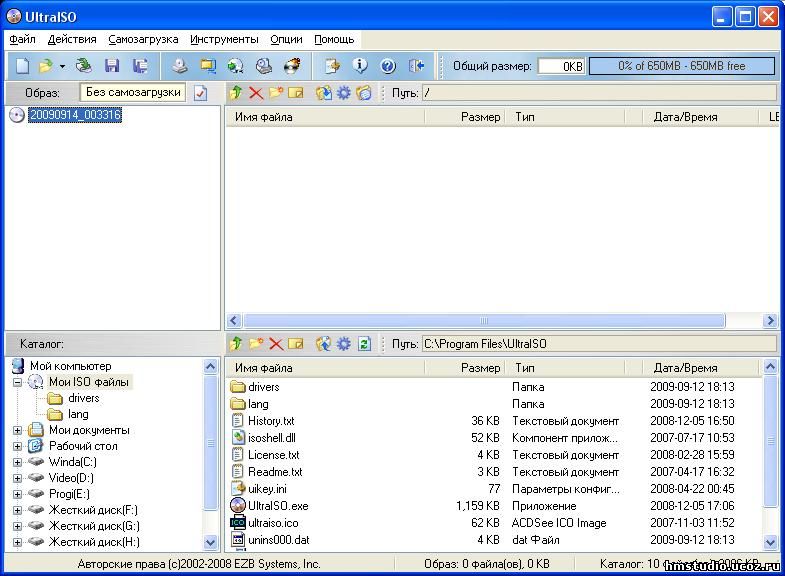
Task: Open the Опции menu
Action: (286, 39)
